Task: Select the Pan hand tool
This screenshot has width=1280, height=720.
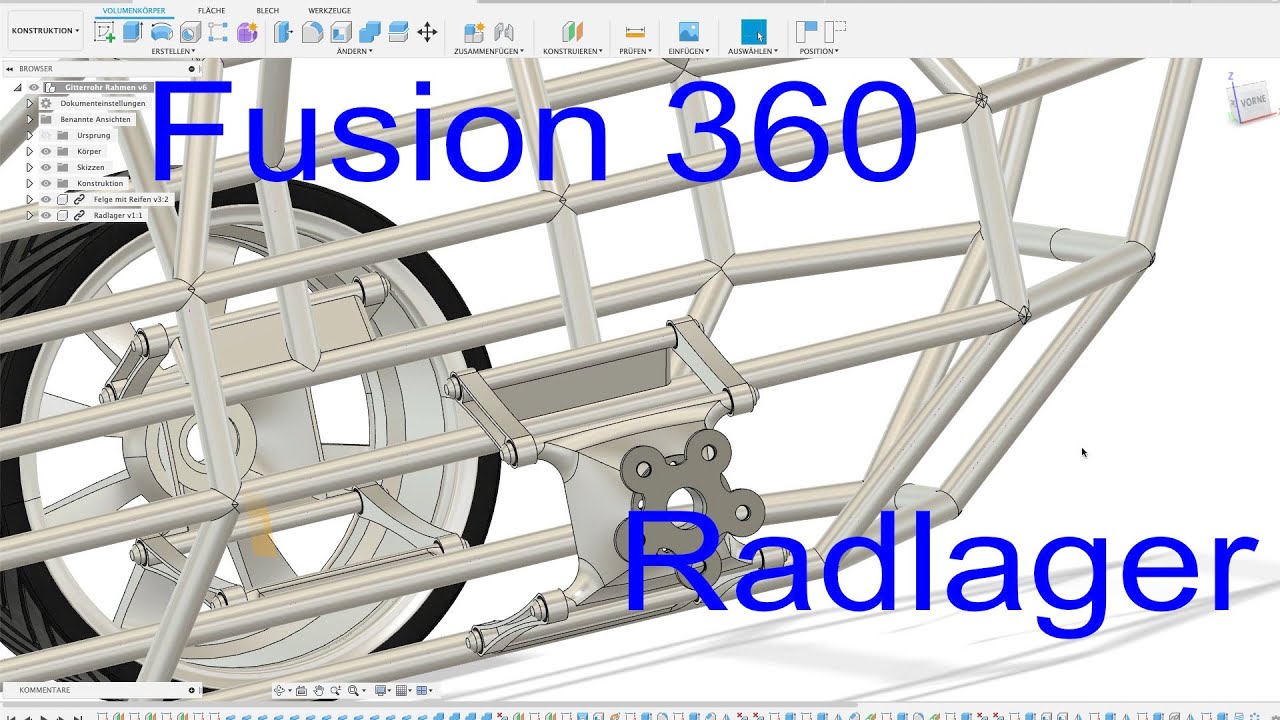Action: click(x=318, y=690)
